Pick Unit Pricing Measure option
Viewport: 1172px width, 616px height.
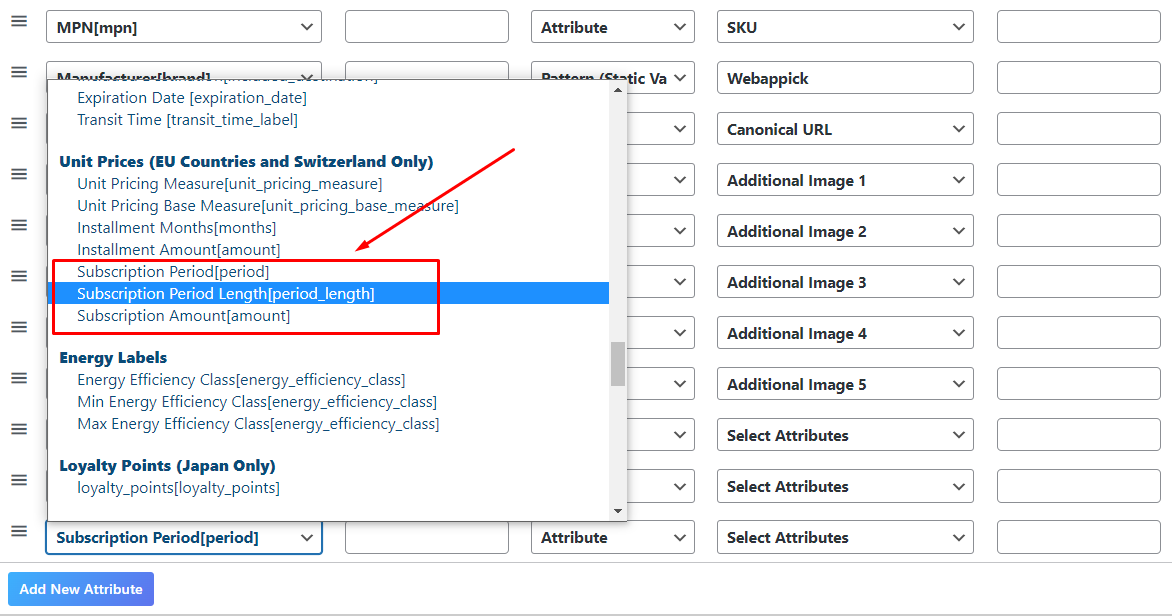pyautogui.click(x=230, y=184)
